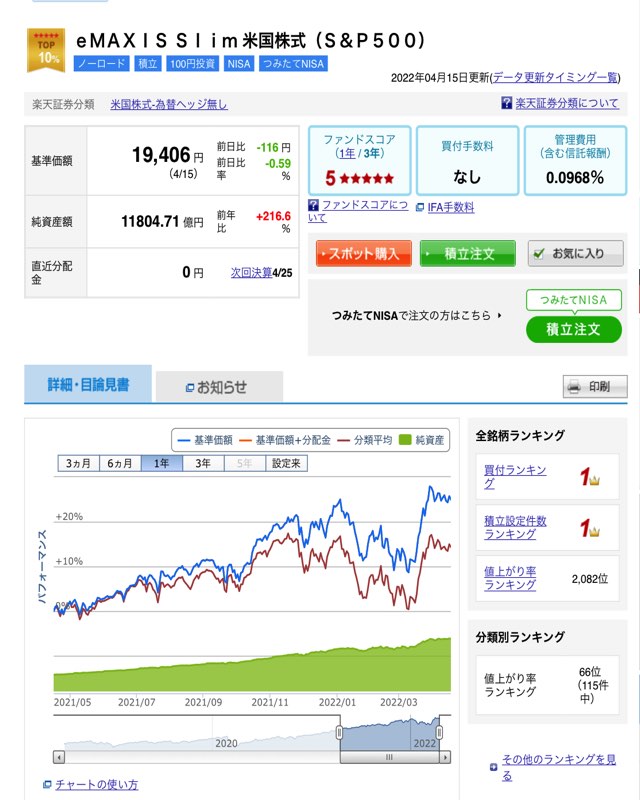Open the 詳細・目論見書 tab

(88, 384)
